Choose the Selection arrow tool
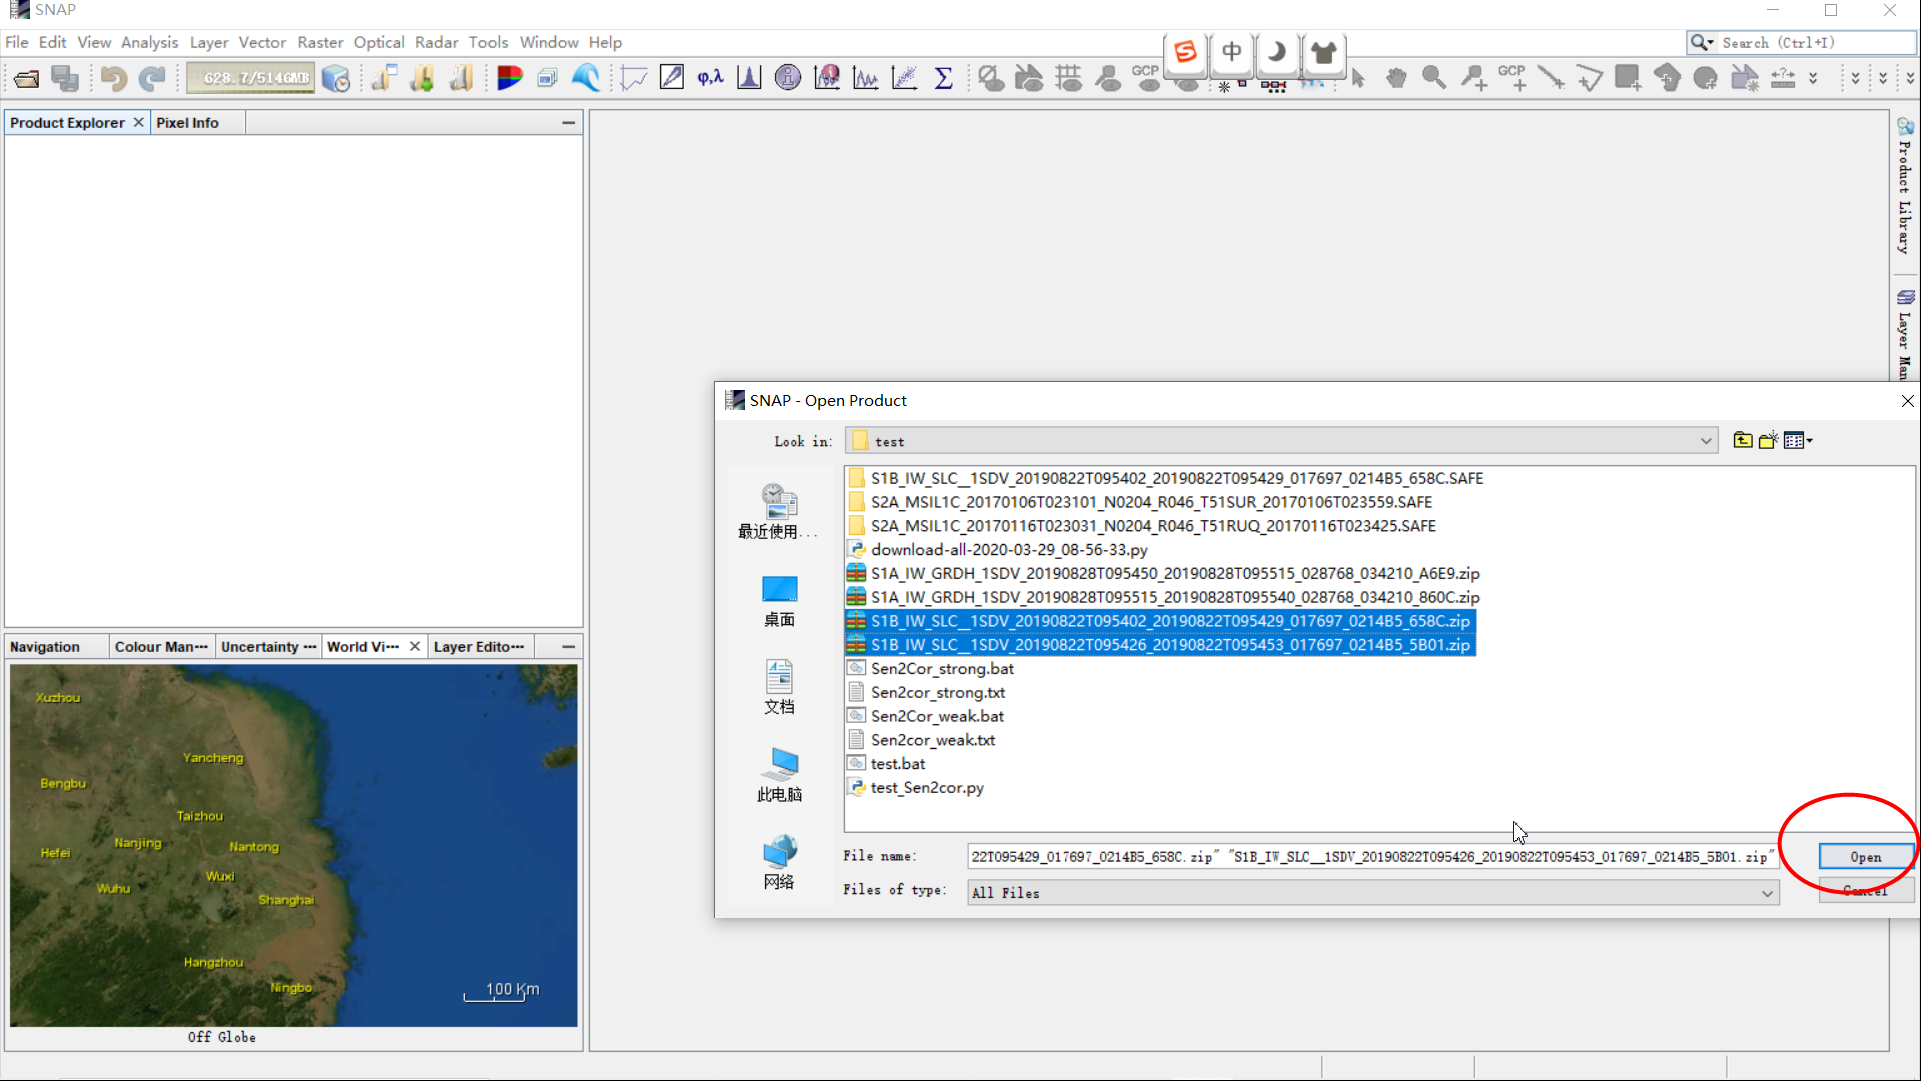 click(1357, 78)
